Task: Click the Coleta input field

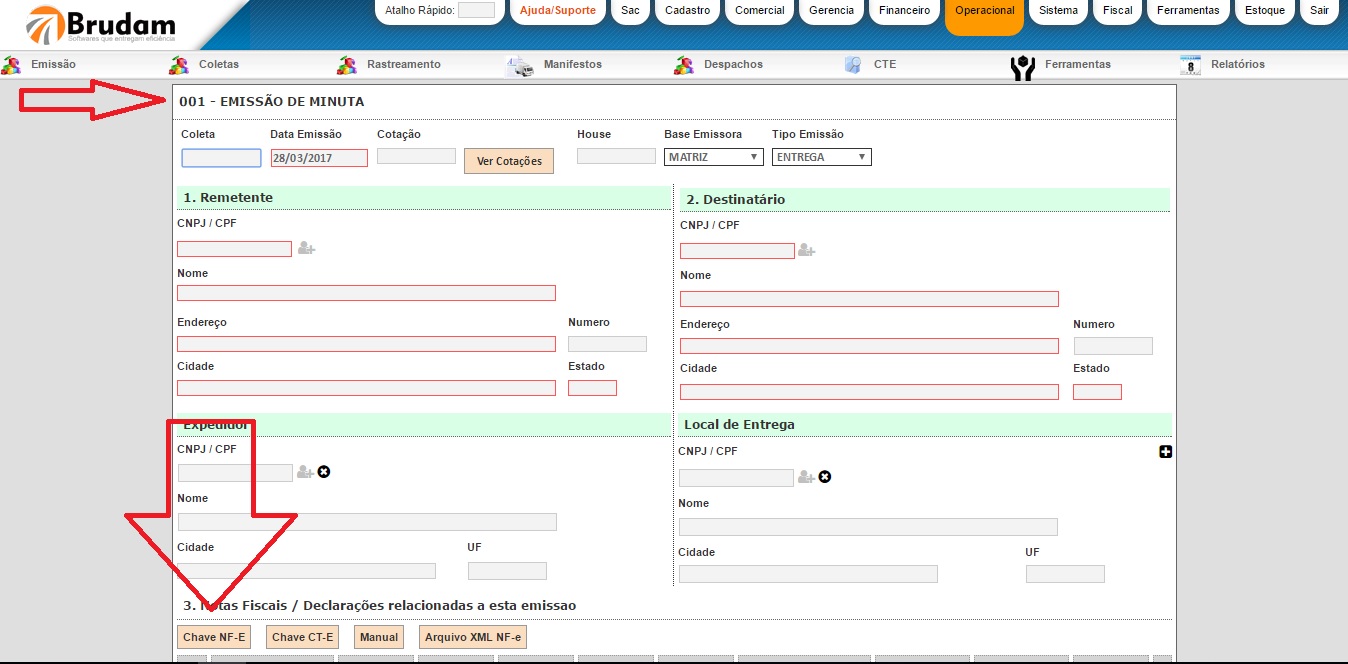Action: [221, 158]
